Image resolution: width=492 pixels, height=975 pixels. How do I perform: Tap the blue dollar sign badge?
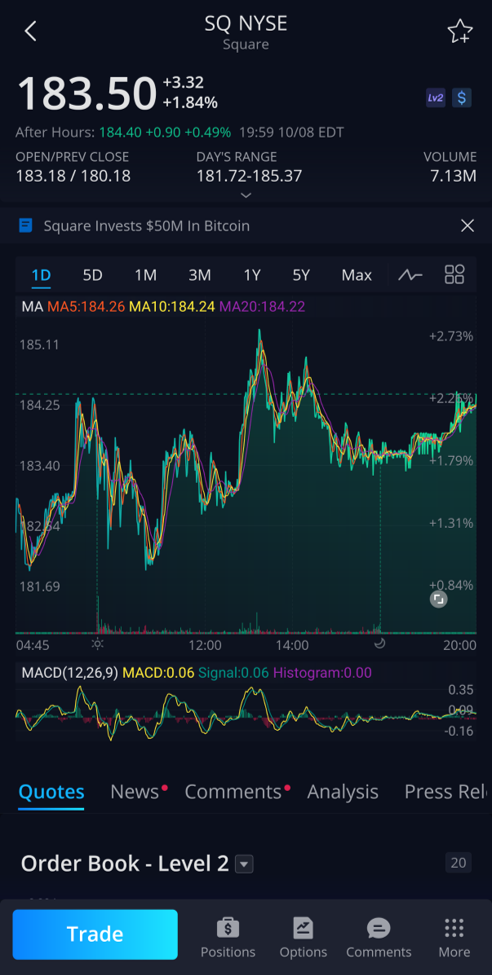coord(462,98)
